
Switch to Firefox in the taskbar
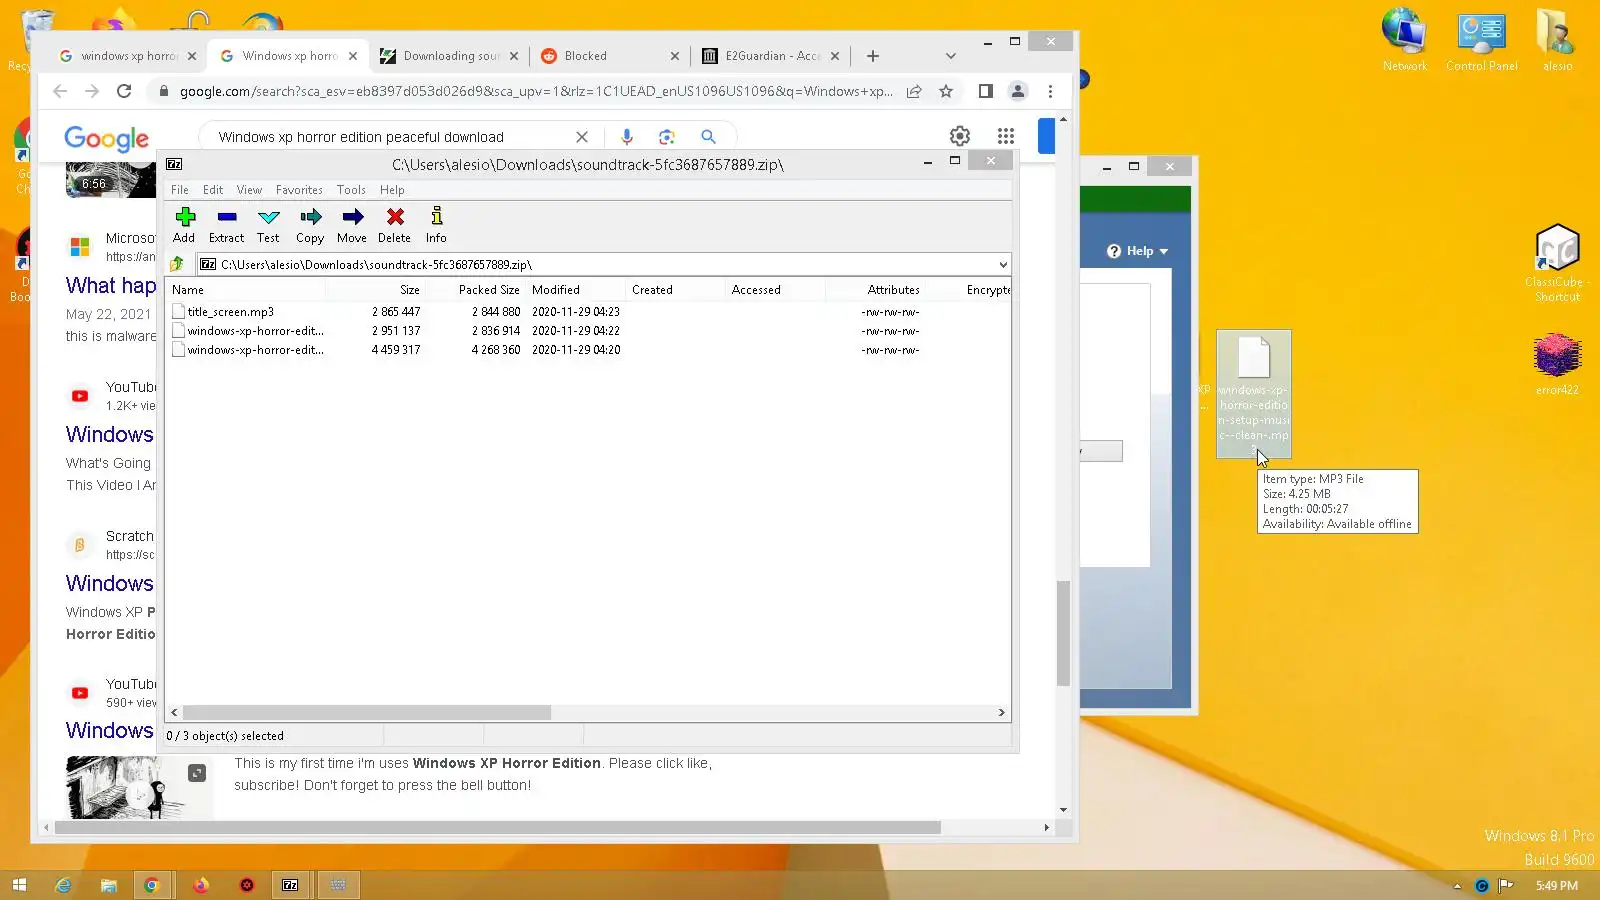click(200, 885)
